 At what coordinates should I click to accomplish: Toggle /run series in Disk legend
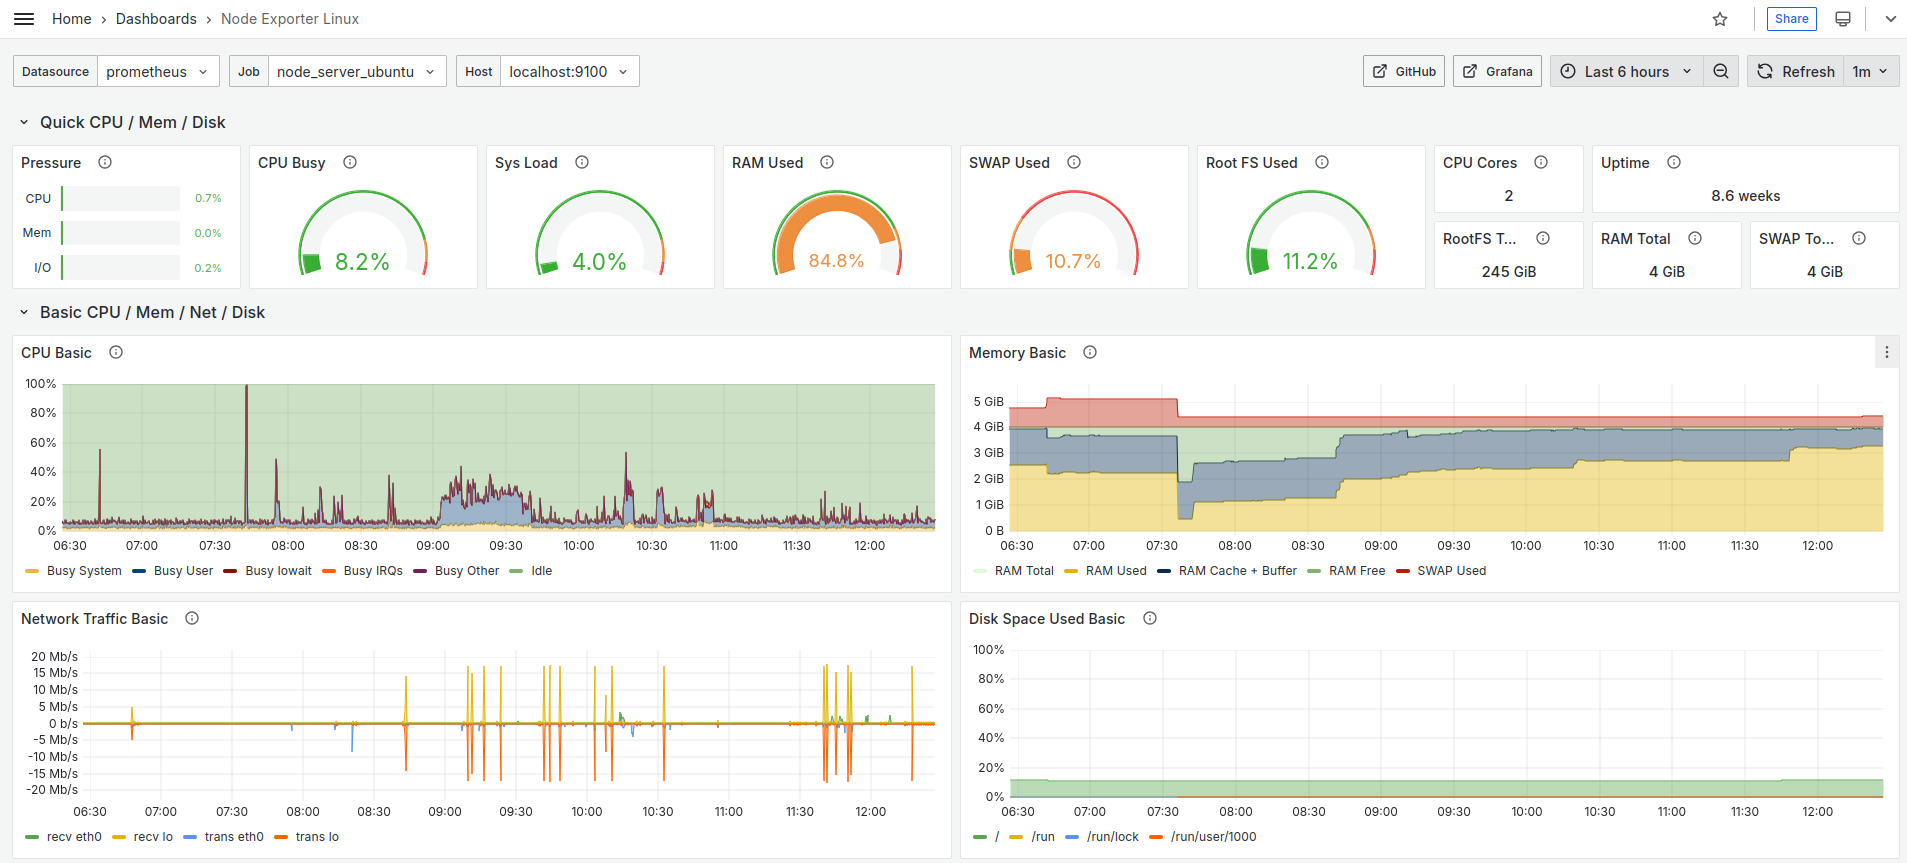[1043, 837]
